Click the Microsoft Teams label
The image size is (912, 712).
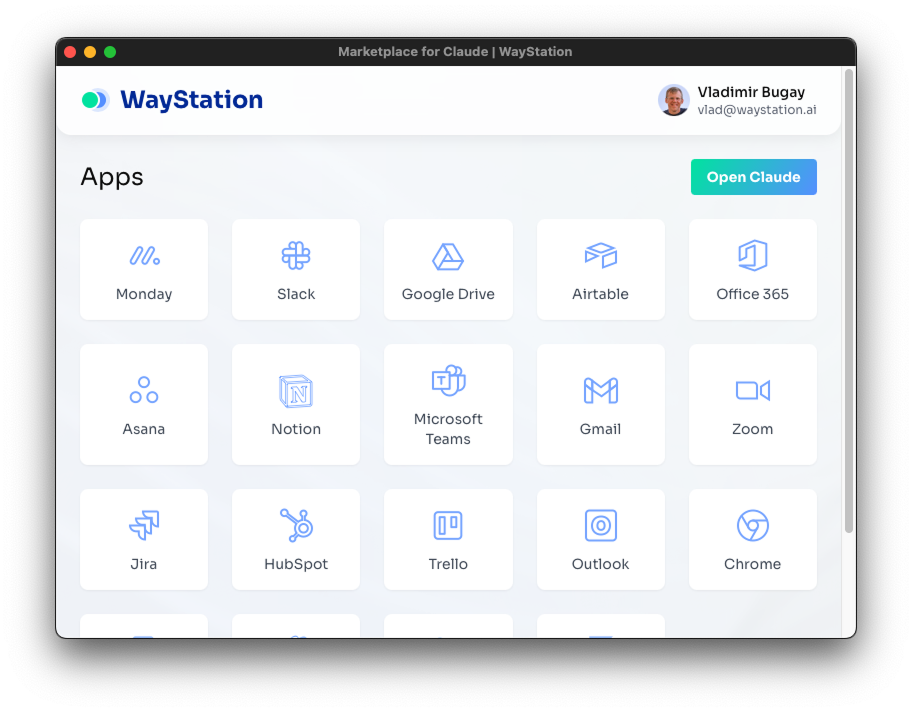pyautogui.click(x=448, y=429)
